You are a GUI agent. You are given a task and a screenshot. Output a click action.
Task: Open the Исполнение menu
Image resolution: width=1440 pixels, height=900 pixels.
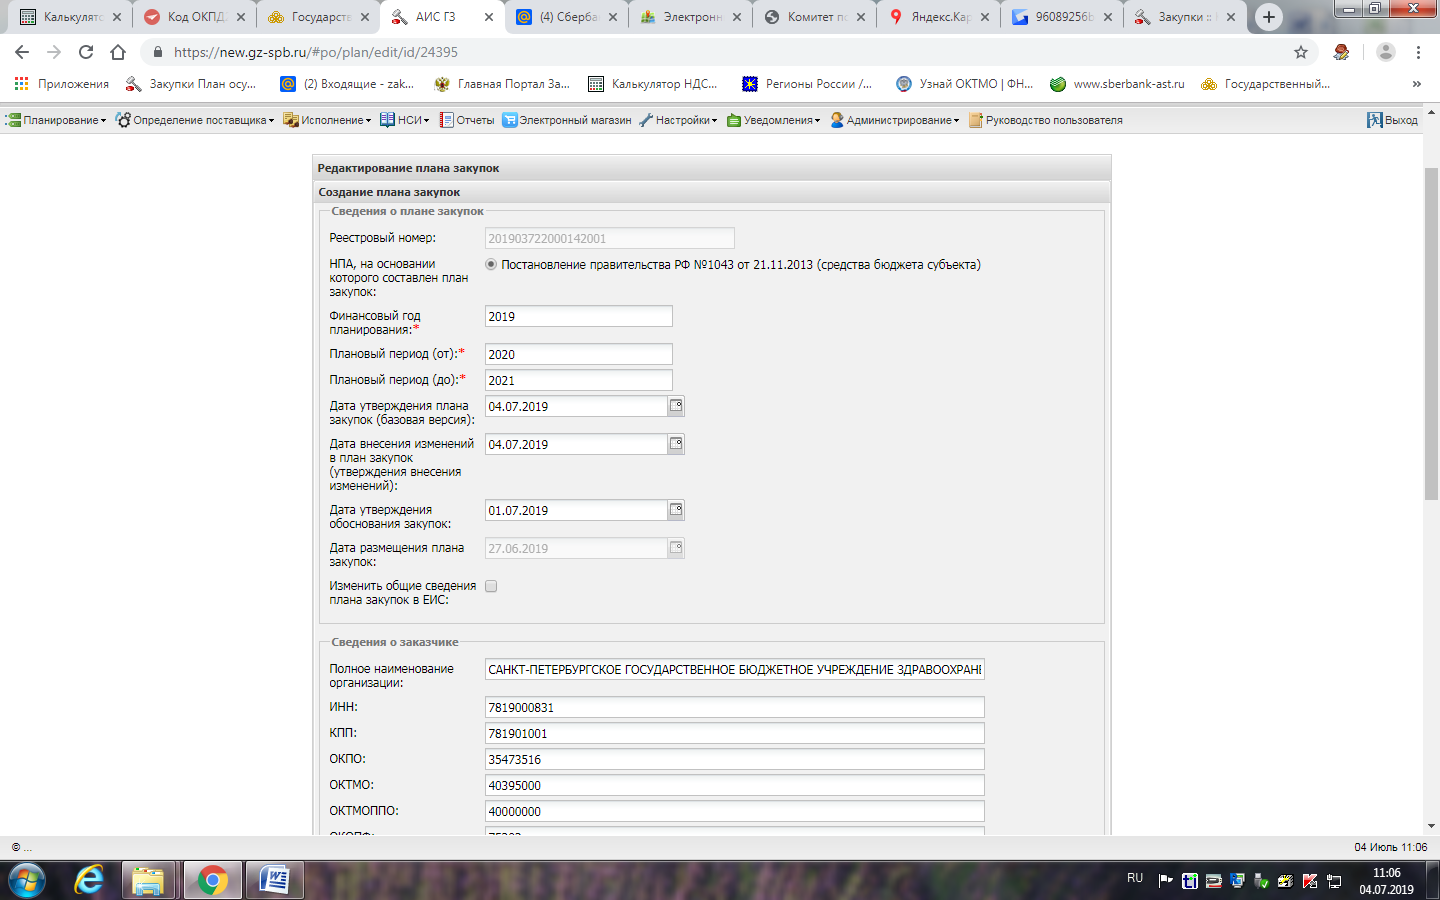click(327, 120)
